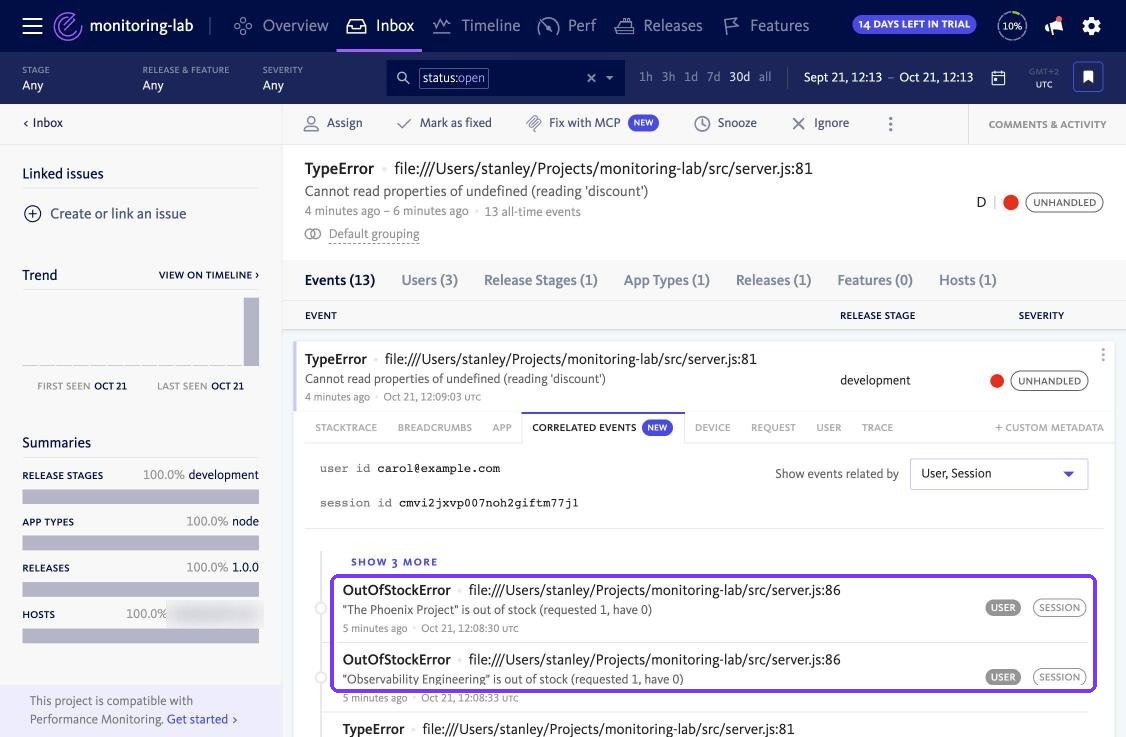Image resolution: width=1126 pixels, height=737 pixels.
Task: Select the 30d time range
Action: coord(739,77)
